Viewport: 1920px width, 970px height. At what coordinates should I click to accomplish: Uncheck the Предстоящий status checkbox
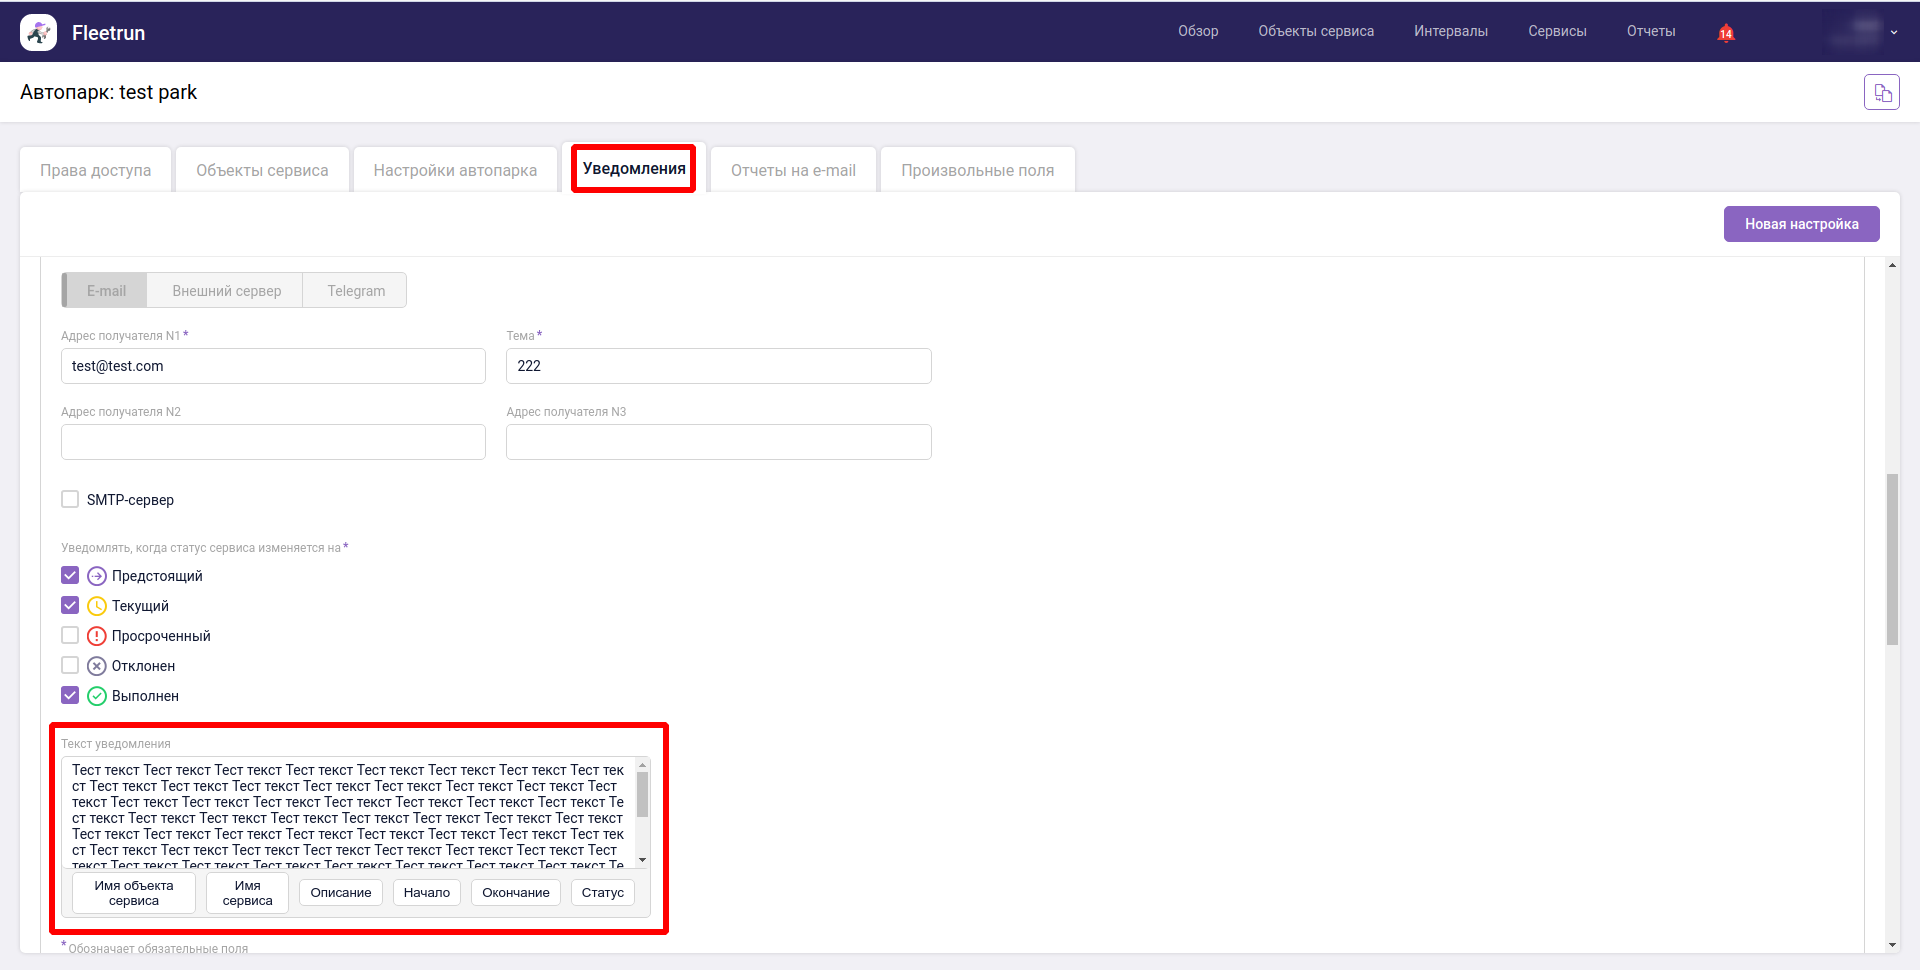(x=70, y=575)
